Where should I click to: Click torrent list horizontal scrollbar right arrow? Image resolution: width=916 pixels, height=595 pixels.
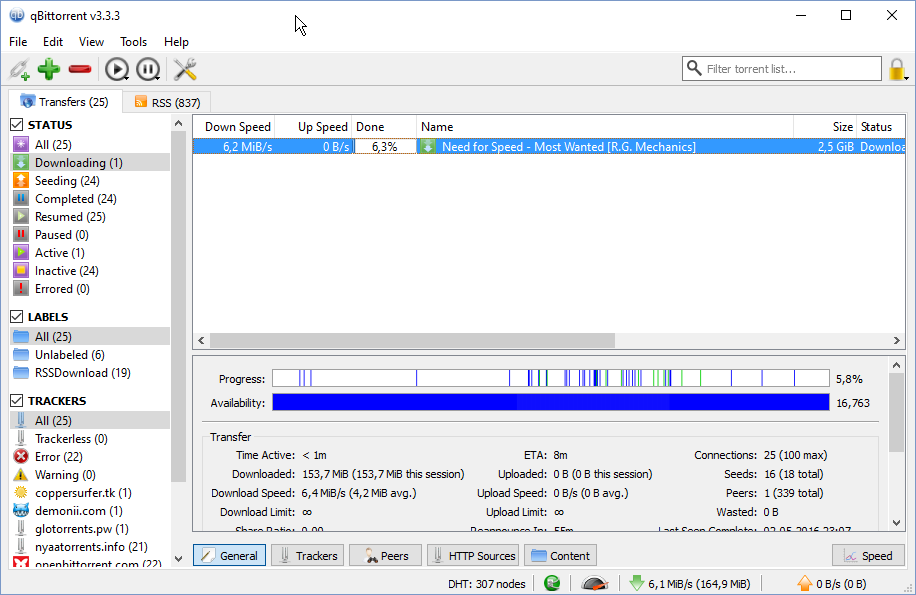tap(897, 340)
